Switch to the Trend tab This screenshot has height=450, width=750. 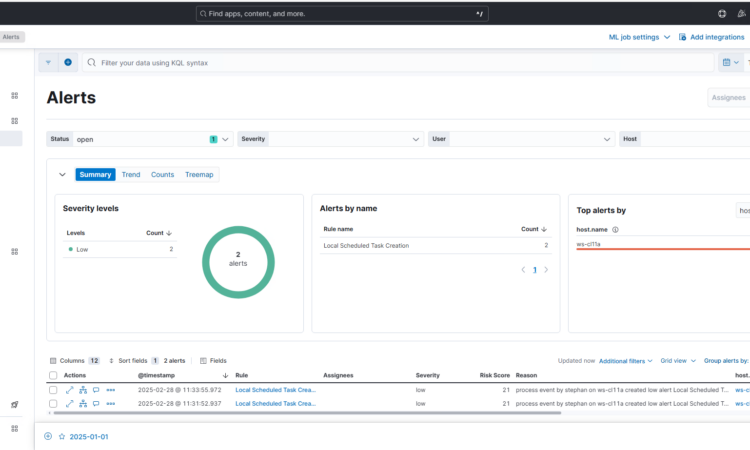pos(131,175)
